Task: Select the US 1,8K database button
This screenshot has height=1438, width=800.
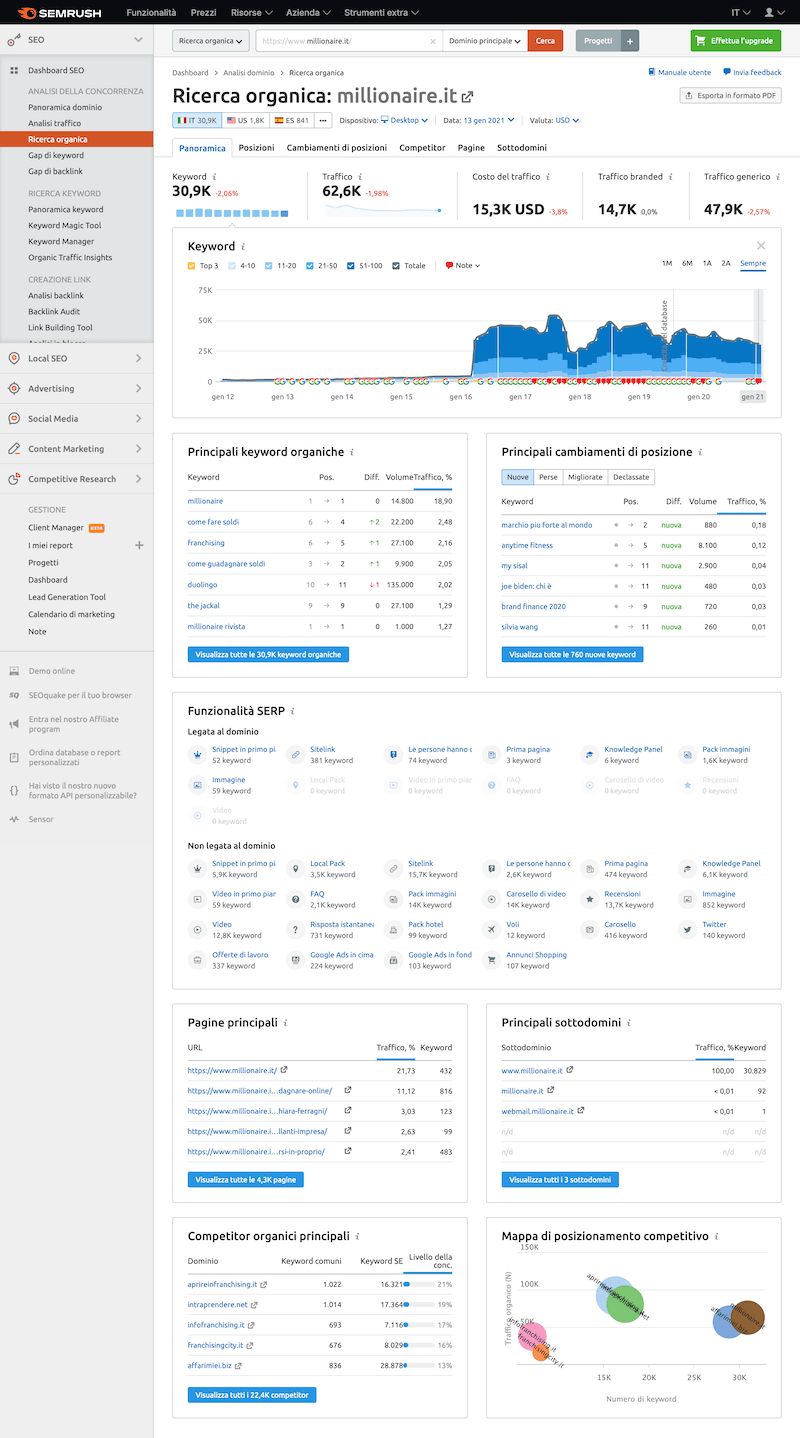Action: coord(246,120)
